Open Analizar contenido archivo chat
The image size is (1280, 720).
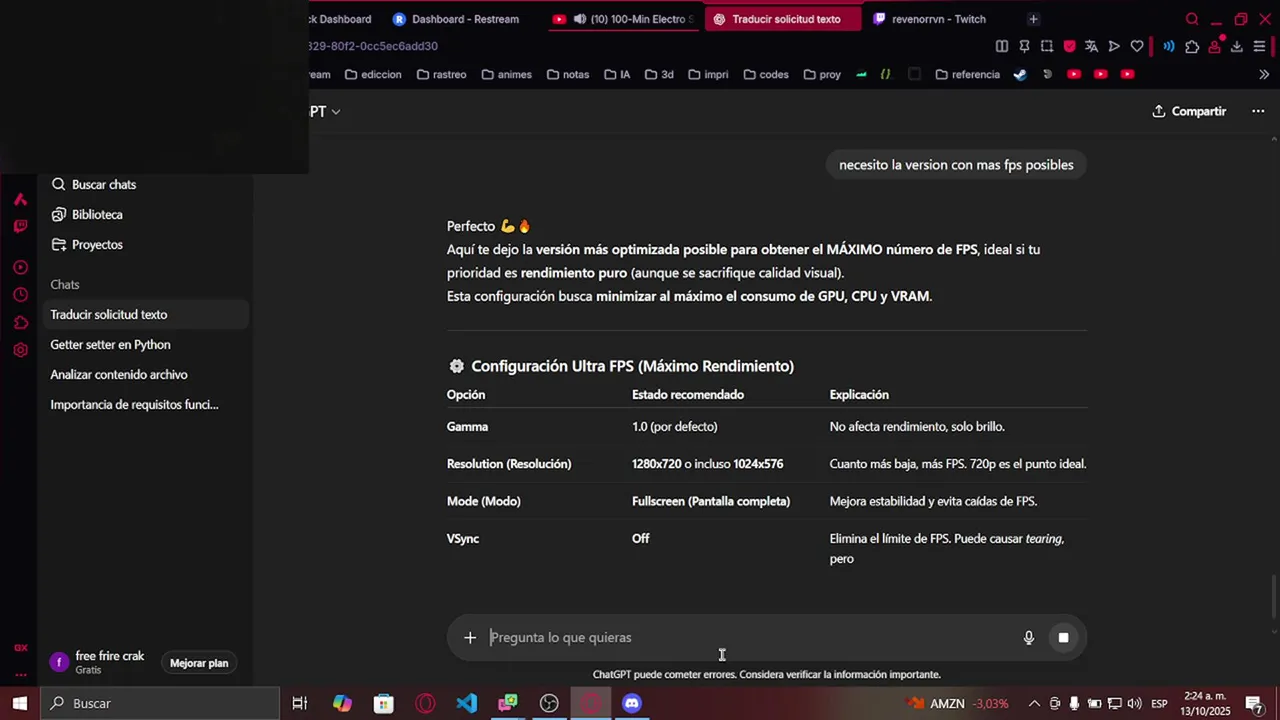pyautogui.click(x=145, y=375)
